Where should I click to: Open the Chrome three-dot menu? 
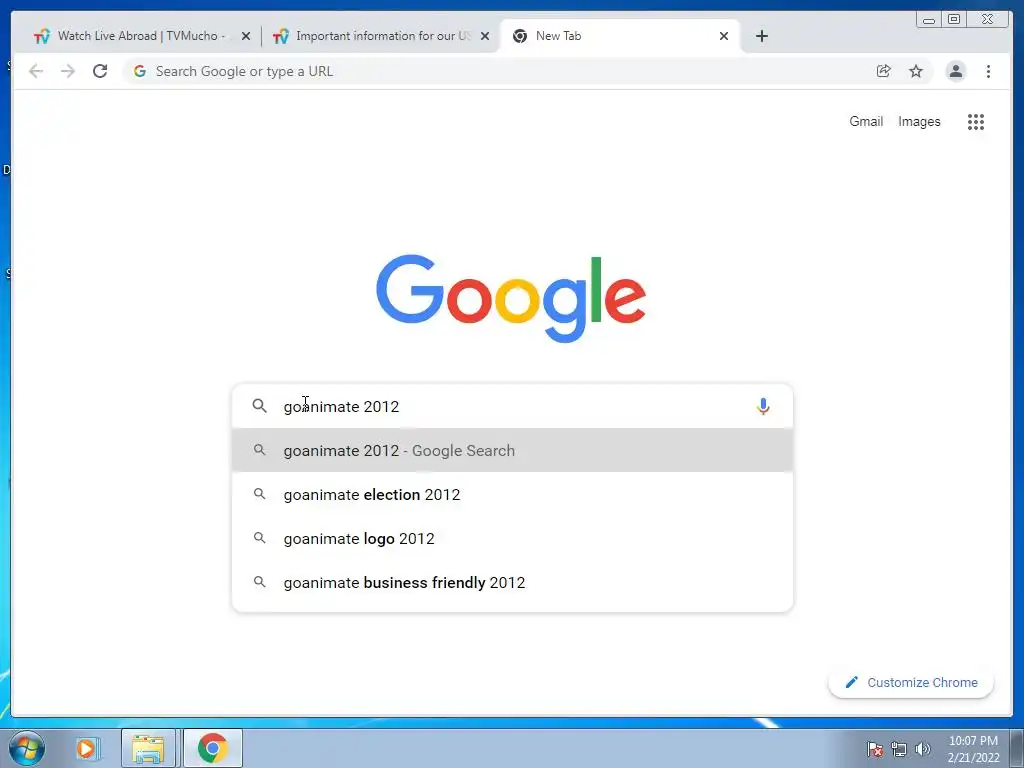pos(988,71)
